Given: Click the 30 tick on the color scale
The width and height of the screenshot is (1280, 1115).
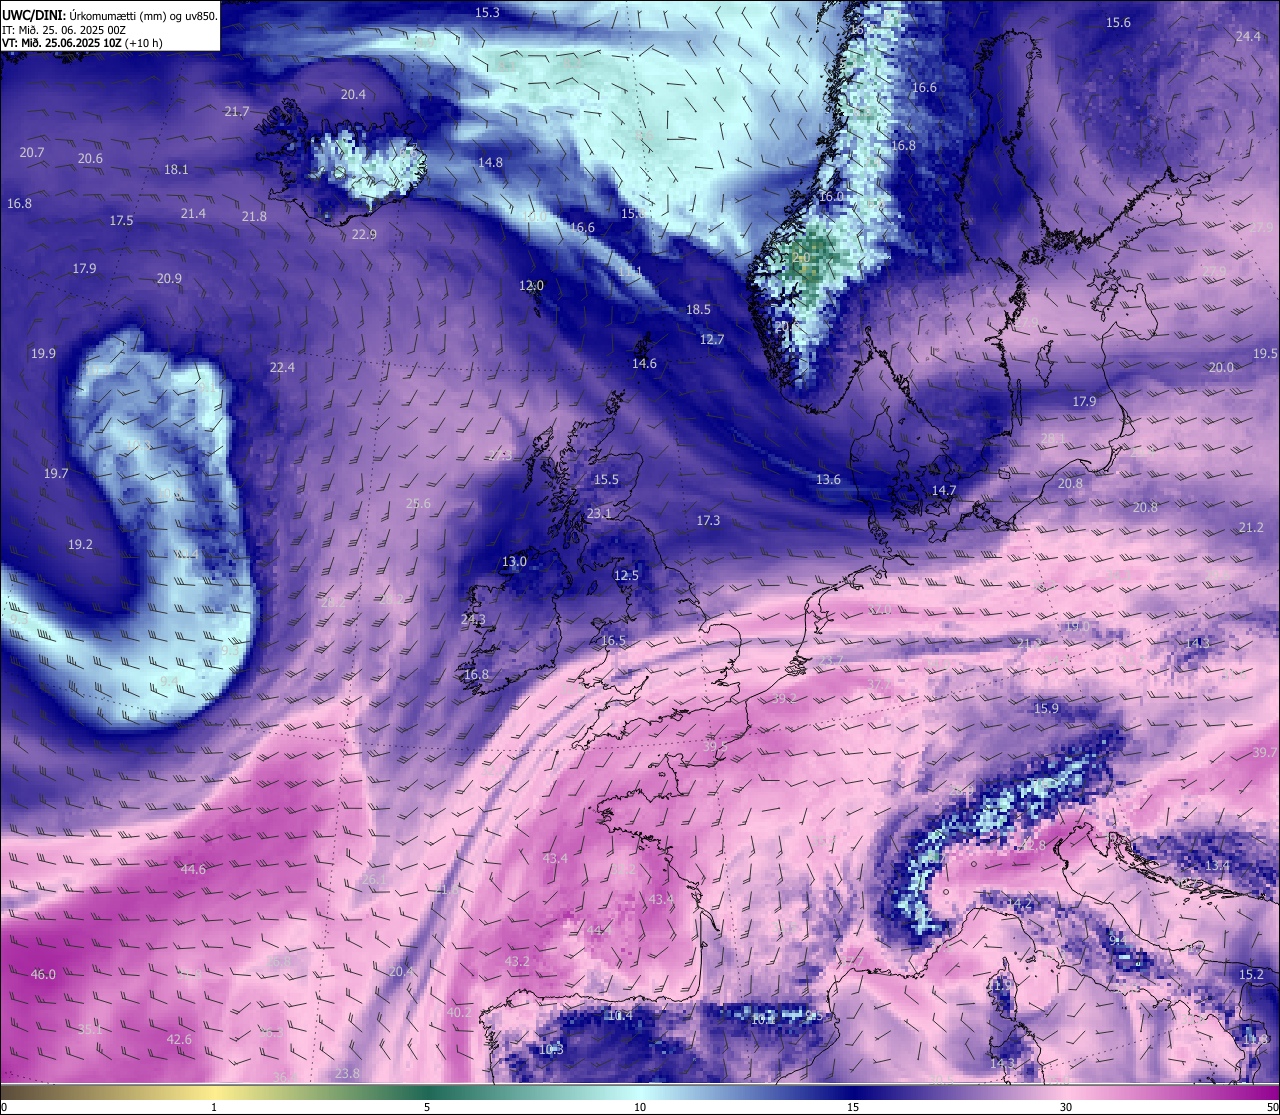Looking at the screenshot, I should point(1066,1107).
